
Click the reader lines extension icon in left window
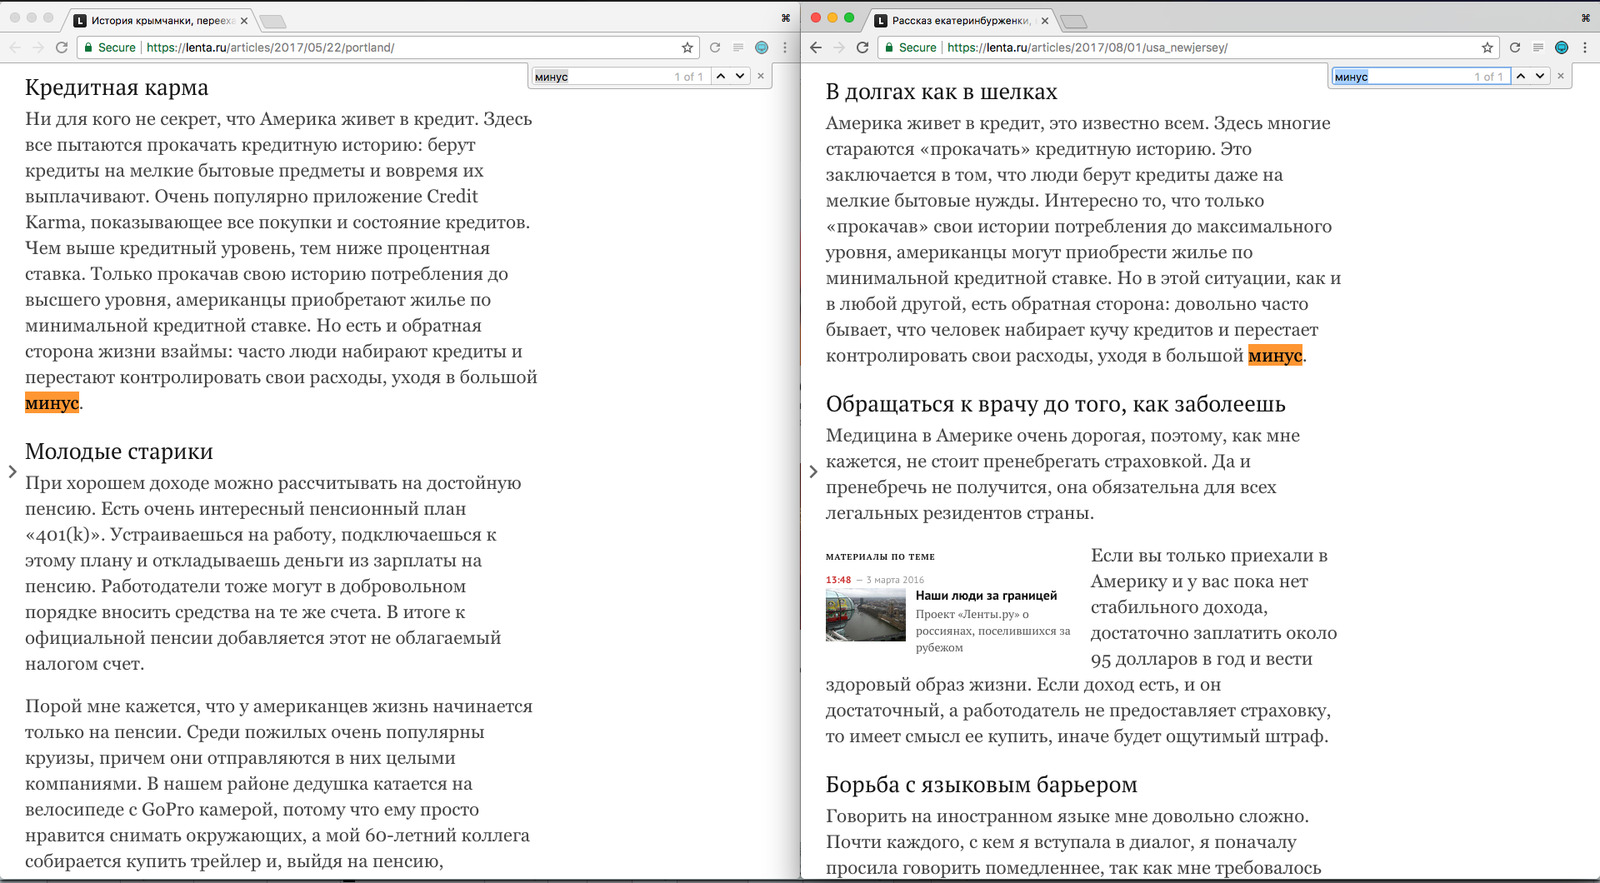tap(738, 47)
